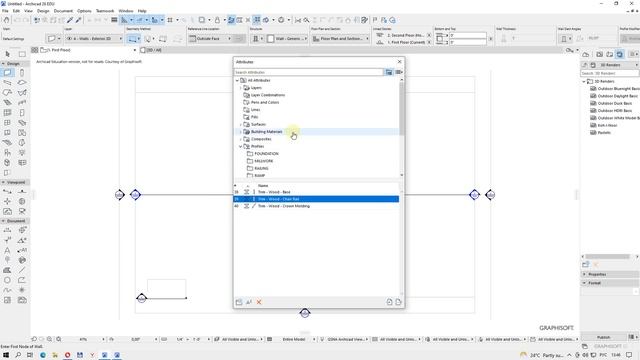This screenshot has width=640, height=360.
Task: Select the Marquee tool in the toolbox
Action: pyautogui.click(x=22, y=54)
